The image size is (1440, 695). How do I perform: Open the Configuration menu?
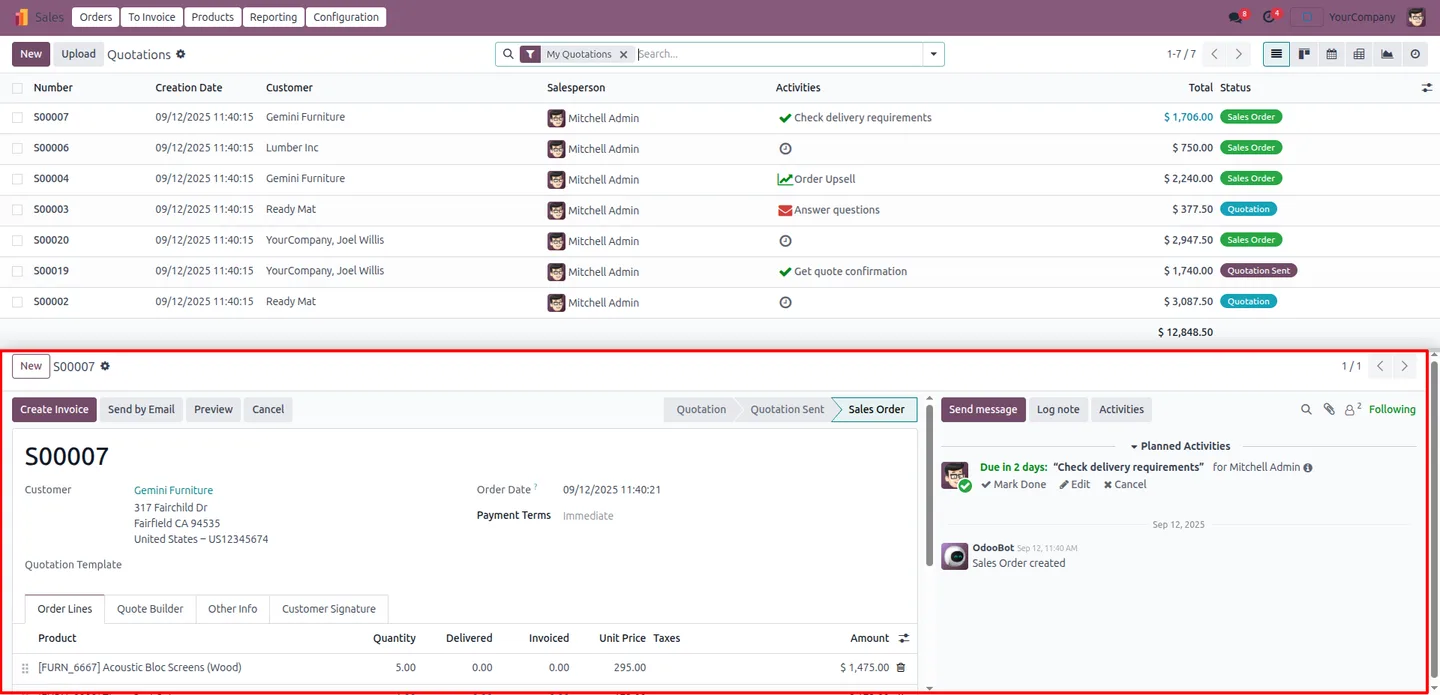coord(346,17)
